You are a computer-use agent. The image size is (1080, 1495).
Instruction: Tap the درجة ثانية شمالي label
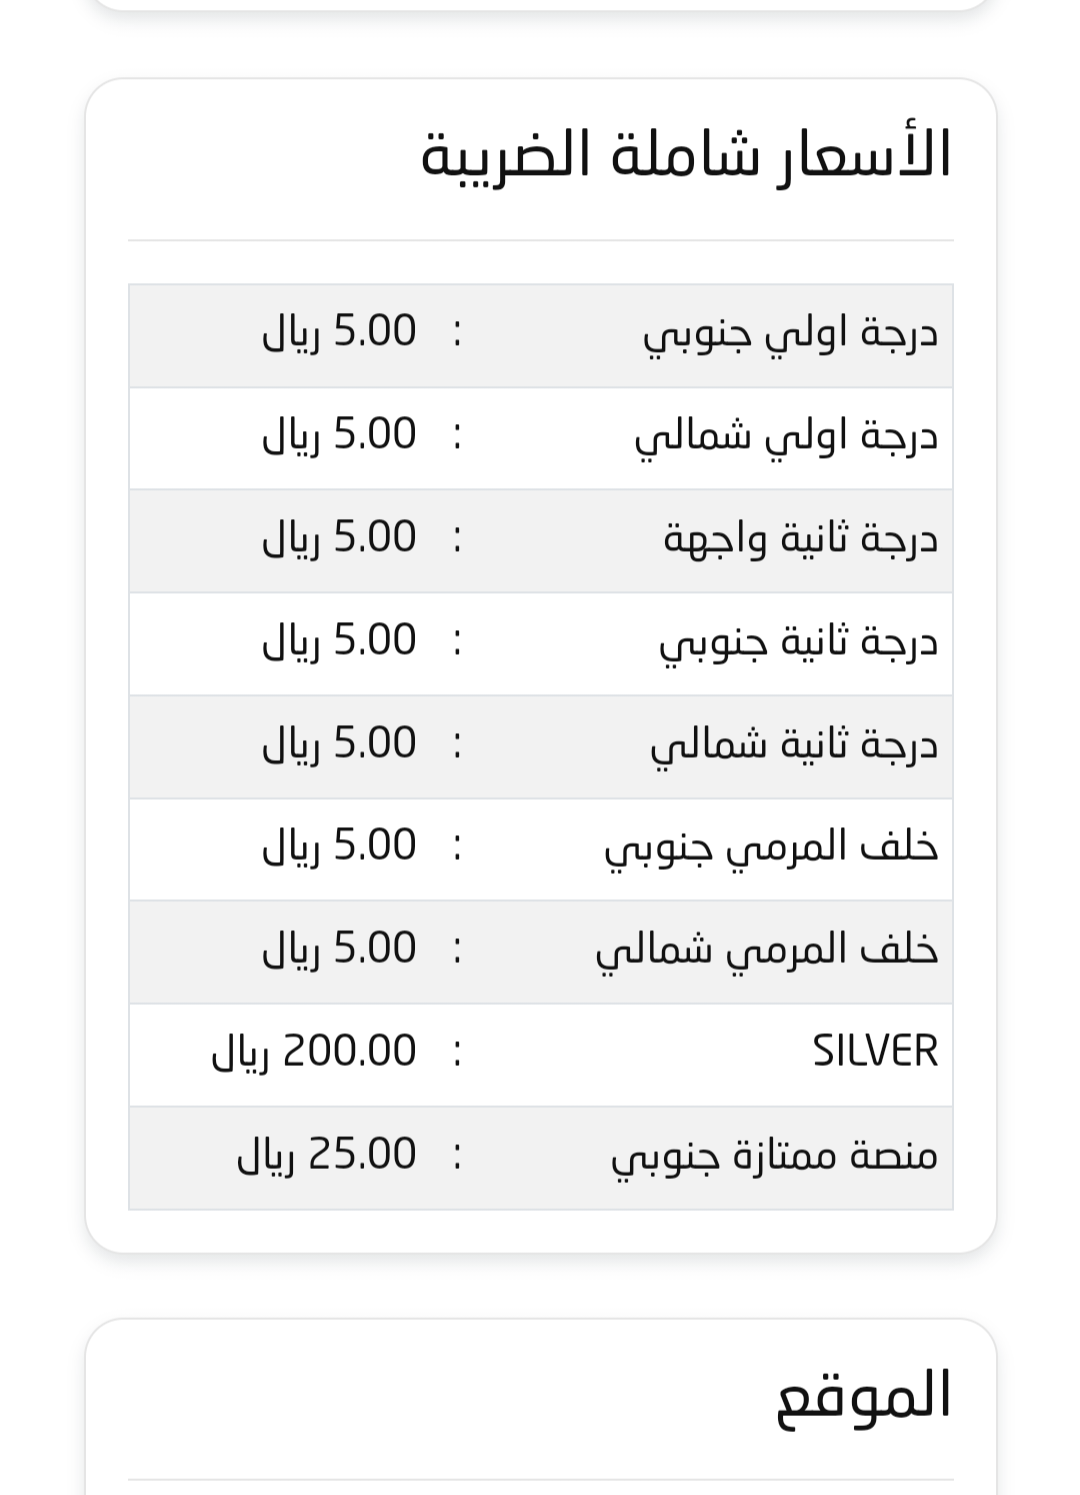[x=795, y=746]
